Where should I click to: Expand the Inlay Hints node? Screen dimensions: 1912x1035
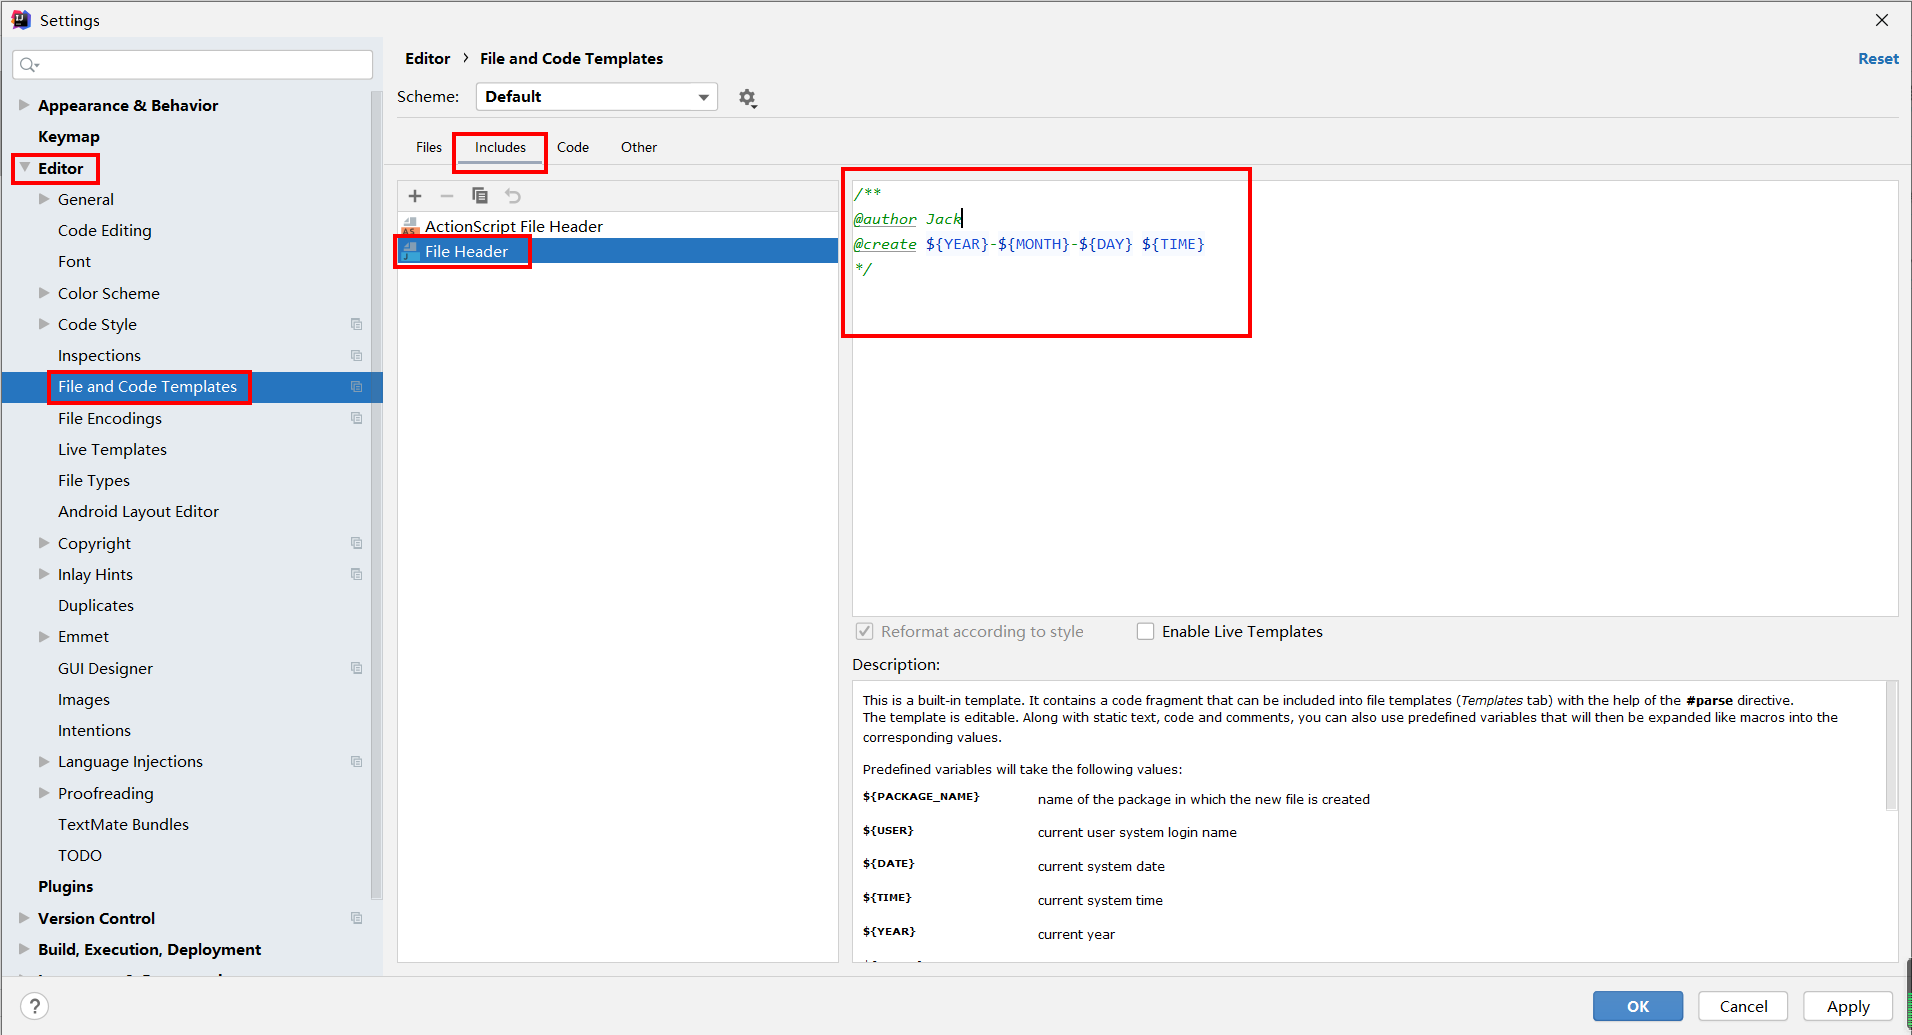coord(44,574)
